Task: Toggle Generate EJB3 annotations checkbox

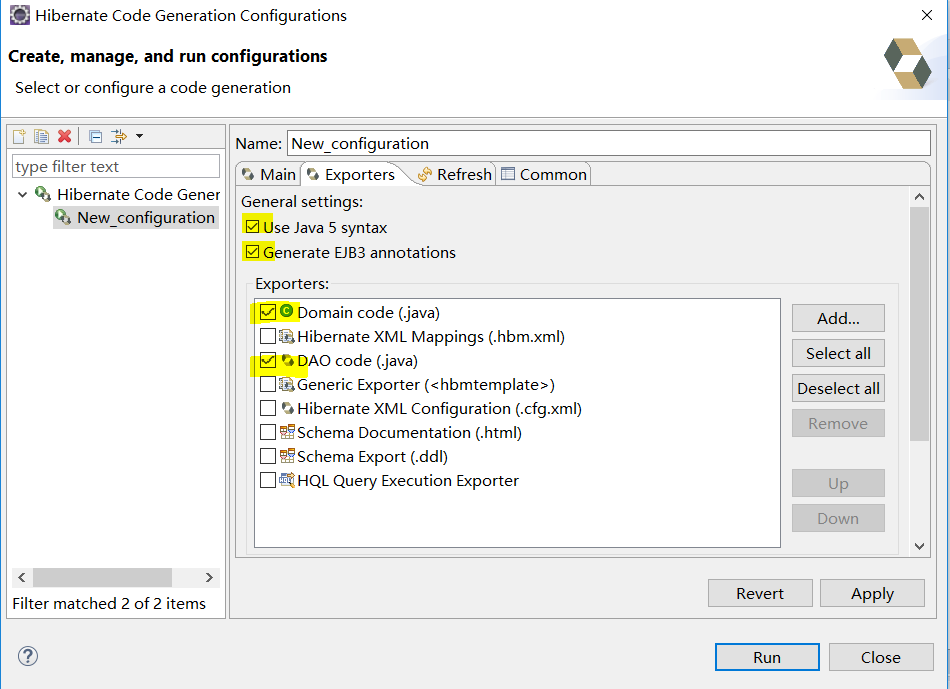Action: 252,251
